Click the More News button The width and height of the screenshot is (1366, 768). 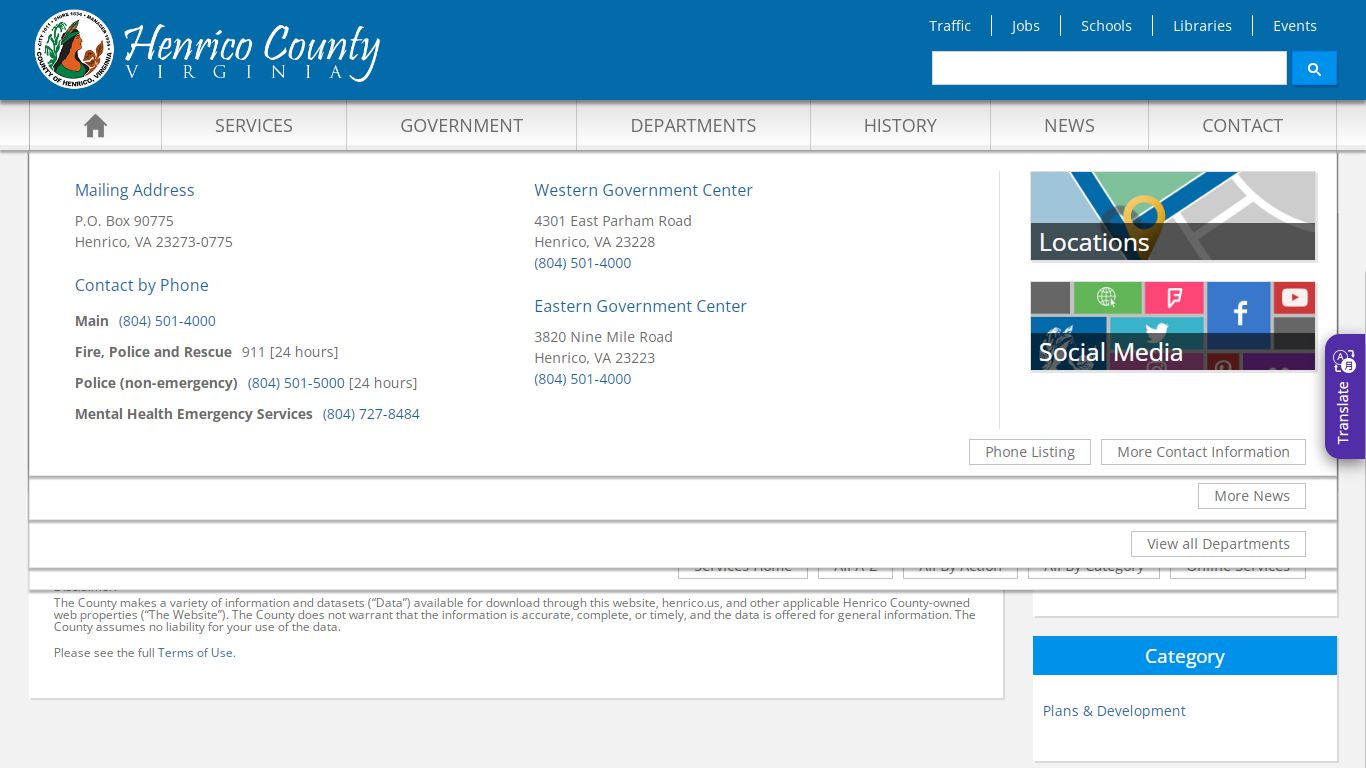pos(1252,496)
